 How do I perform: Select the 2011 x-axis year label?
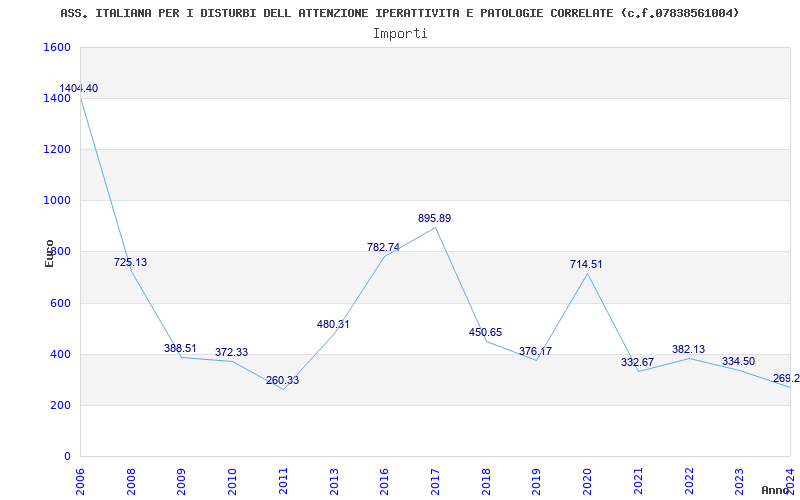pyautogui.click(x=283, y=482)
